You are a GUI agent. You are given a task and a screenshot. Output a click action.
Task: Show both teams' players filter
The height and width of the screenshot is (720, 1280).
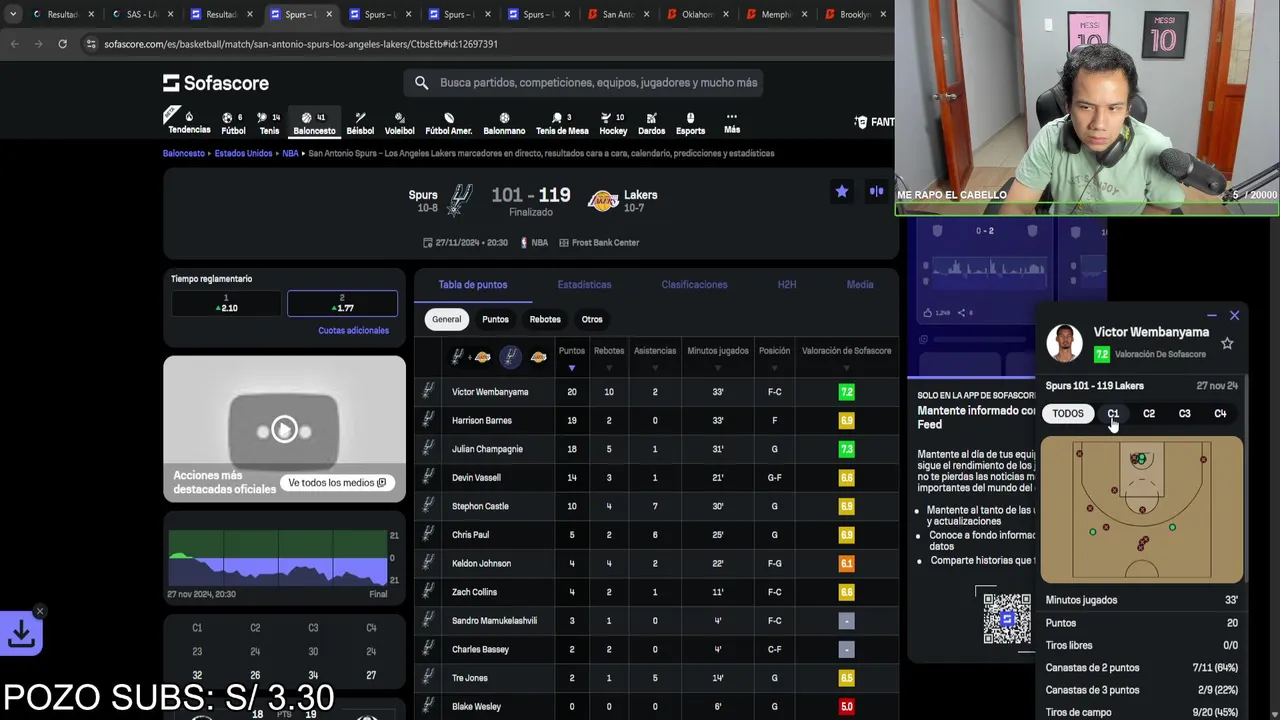(469, 357)
